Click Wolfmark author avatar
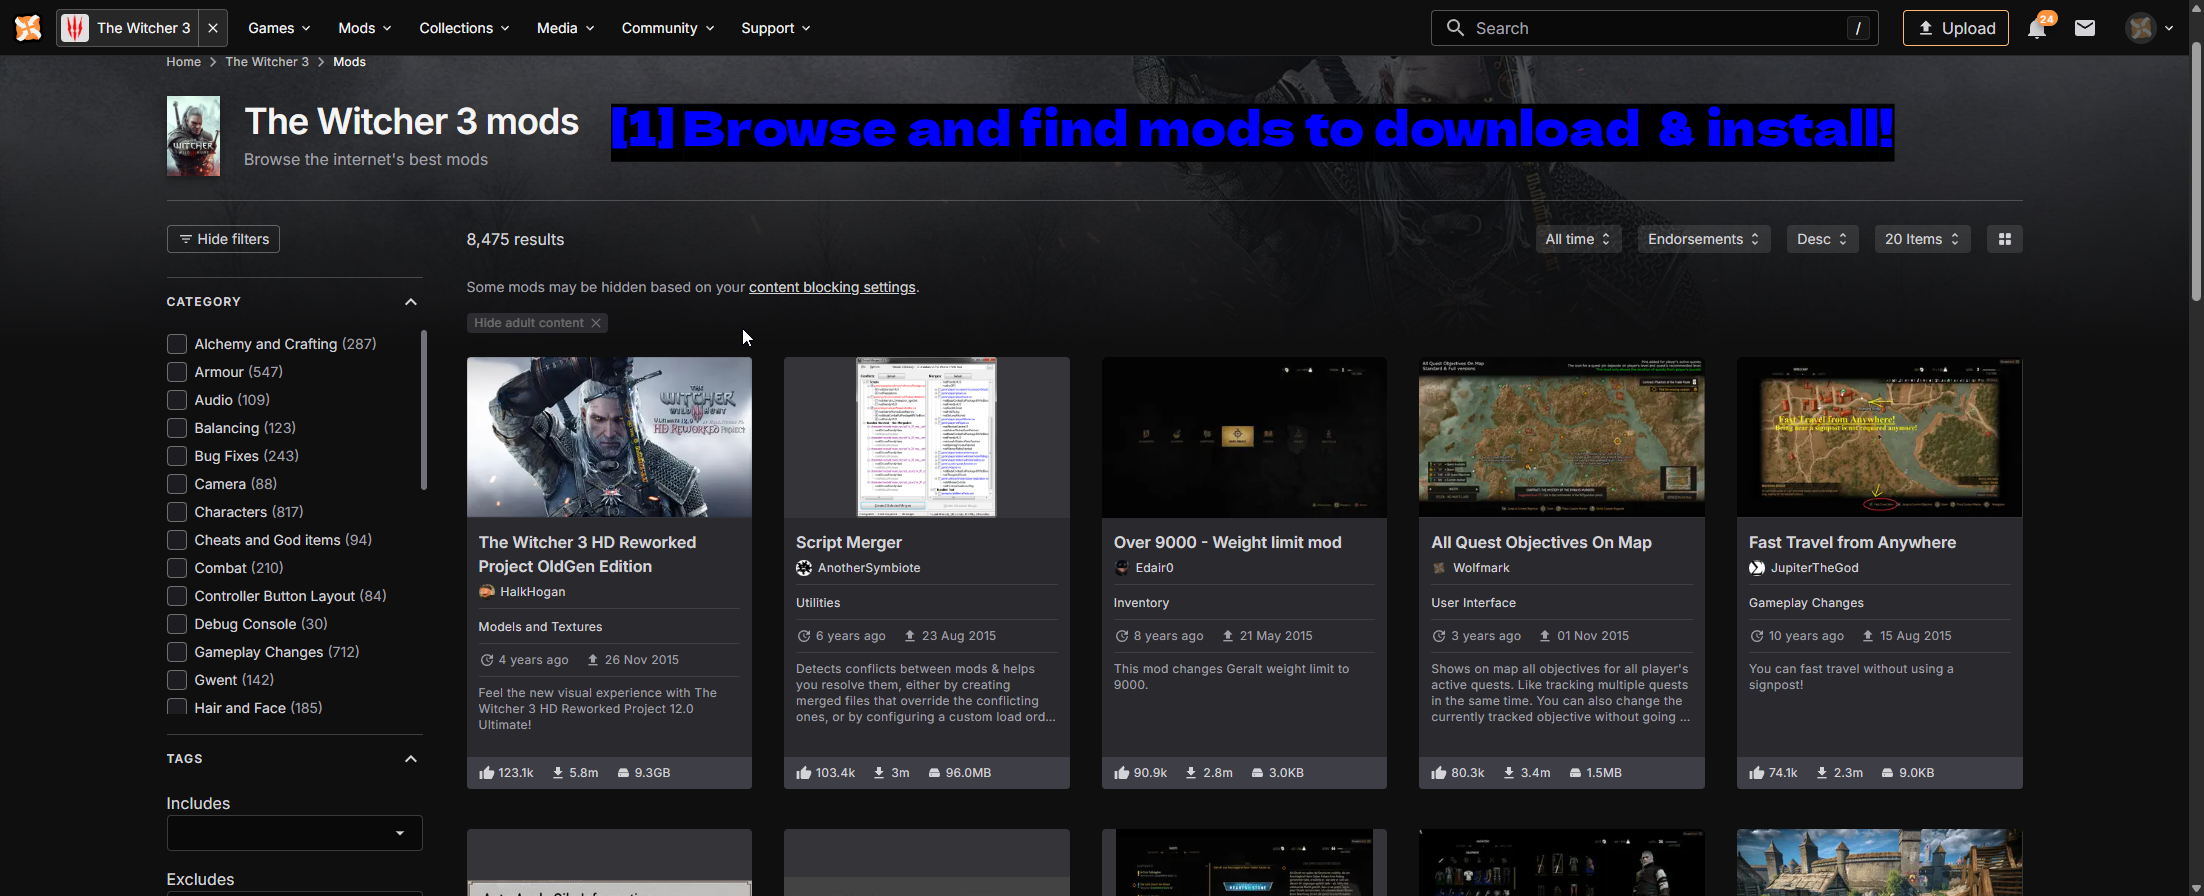This screenshot has width=2204, height=896. pos(1439,568)
